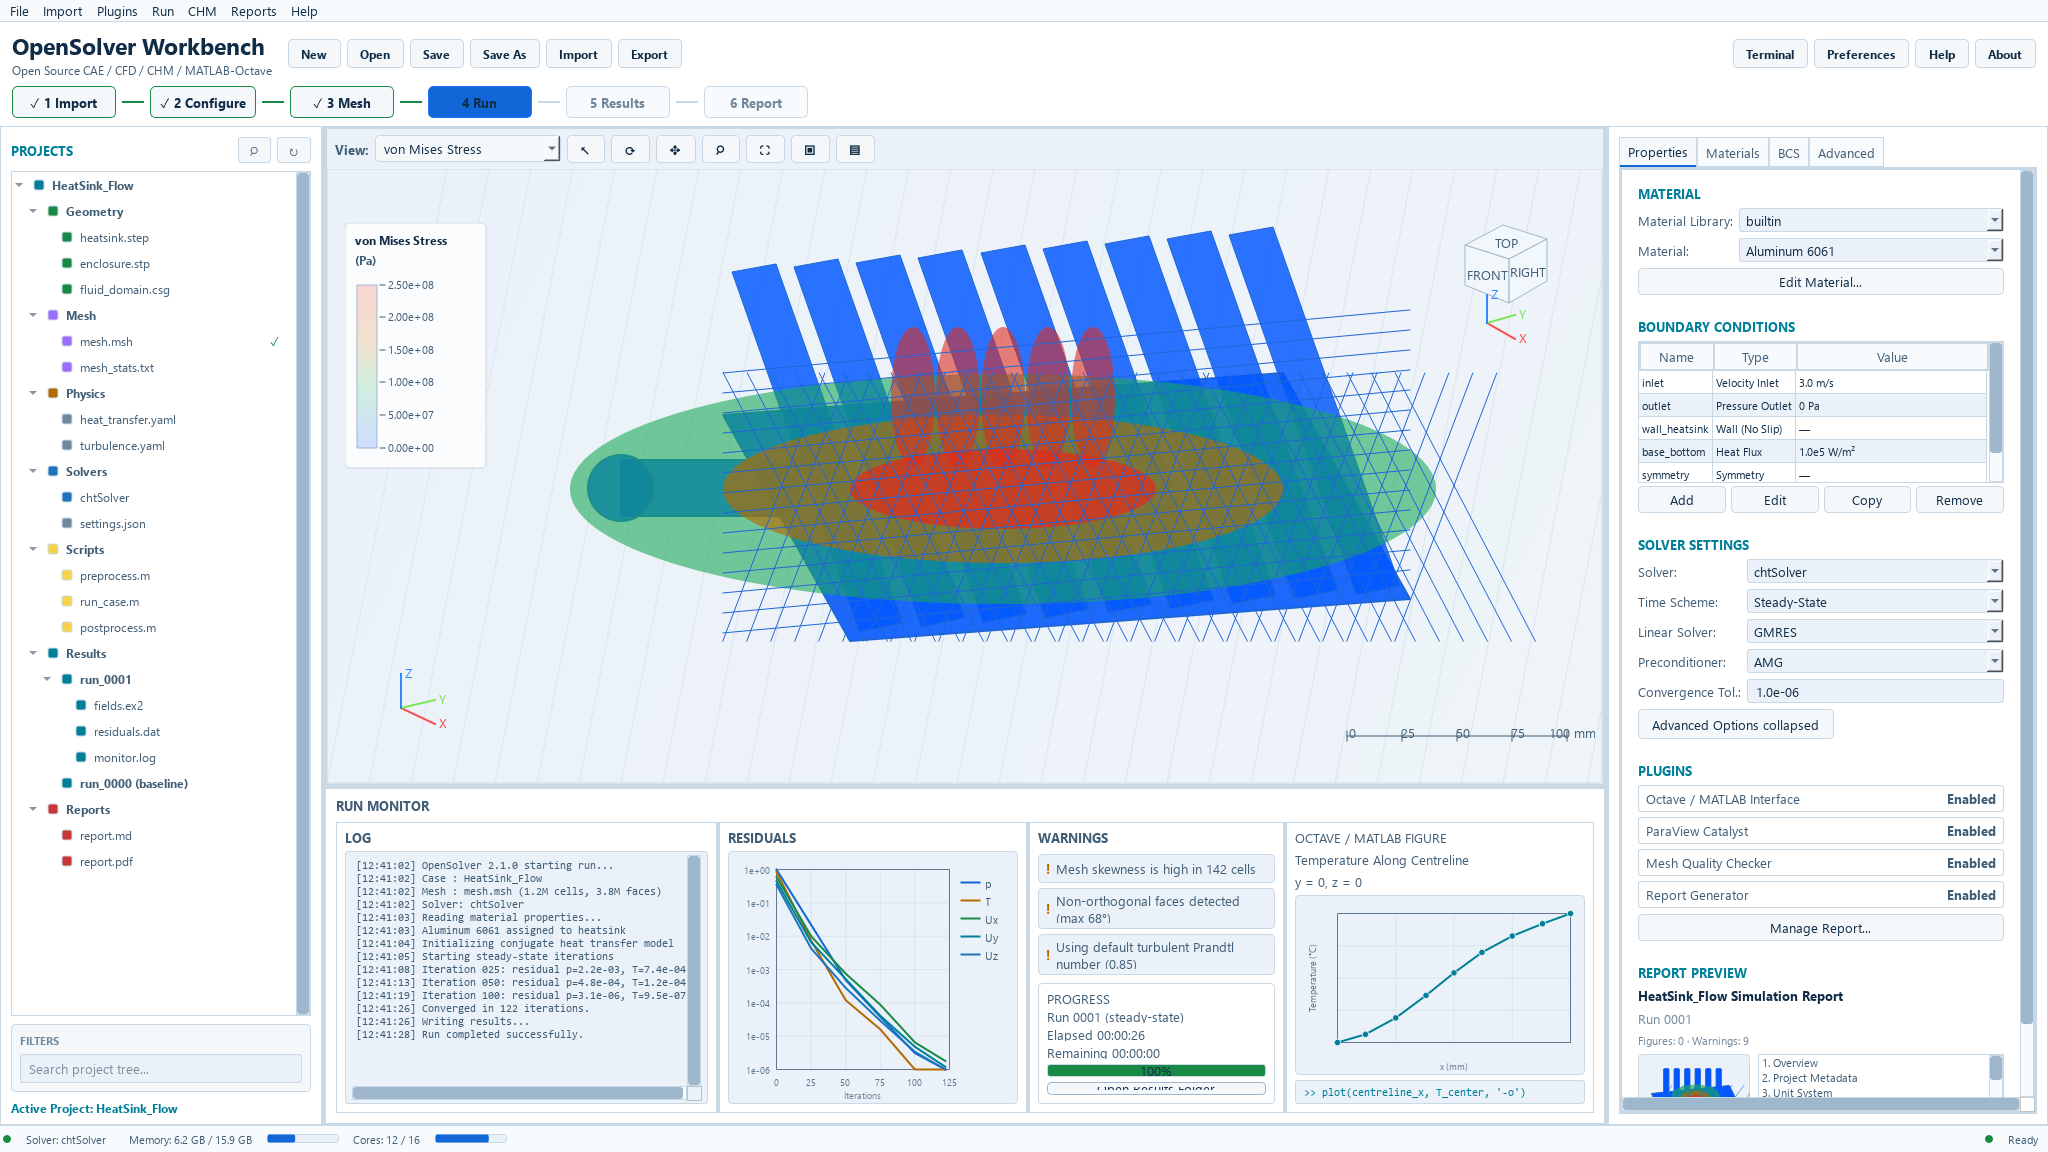Open the Preconditioner dropdown showing AMG
This screenshot has height=1152, width=2048.
pos(1874,662)
